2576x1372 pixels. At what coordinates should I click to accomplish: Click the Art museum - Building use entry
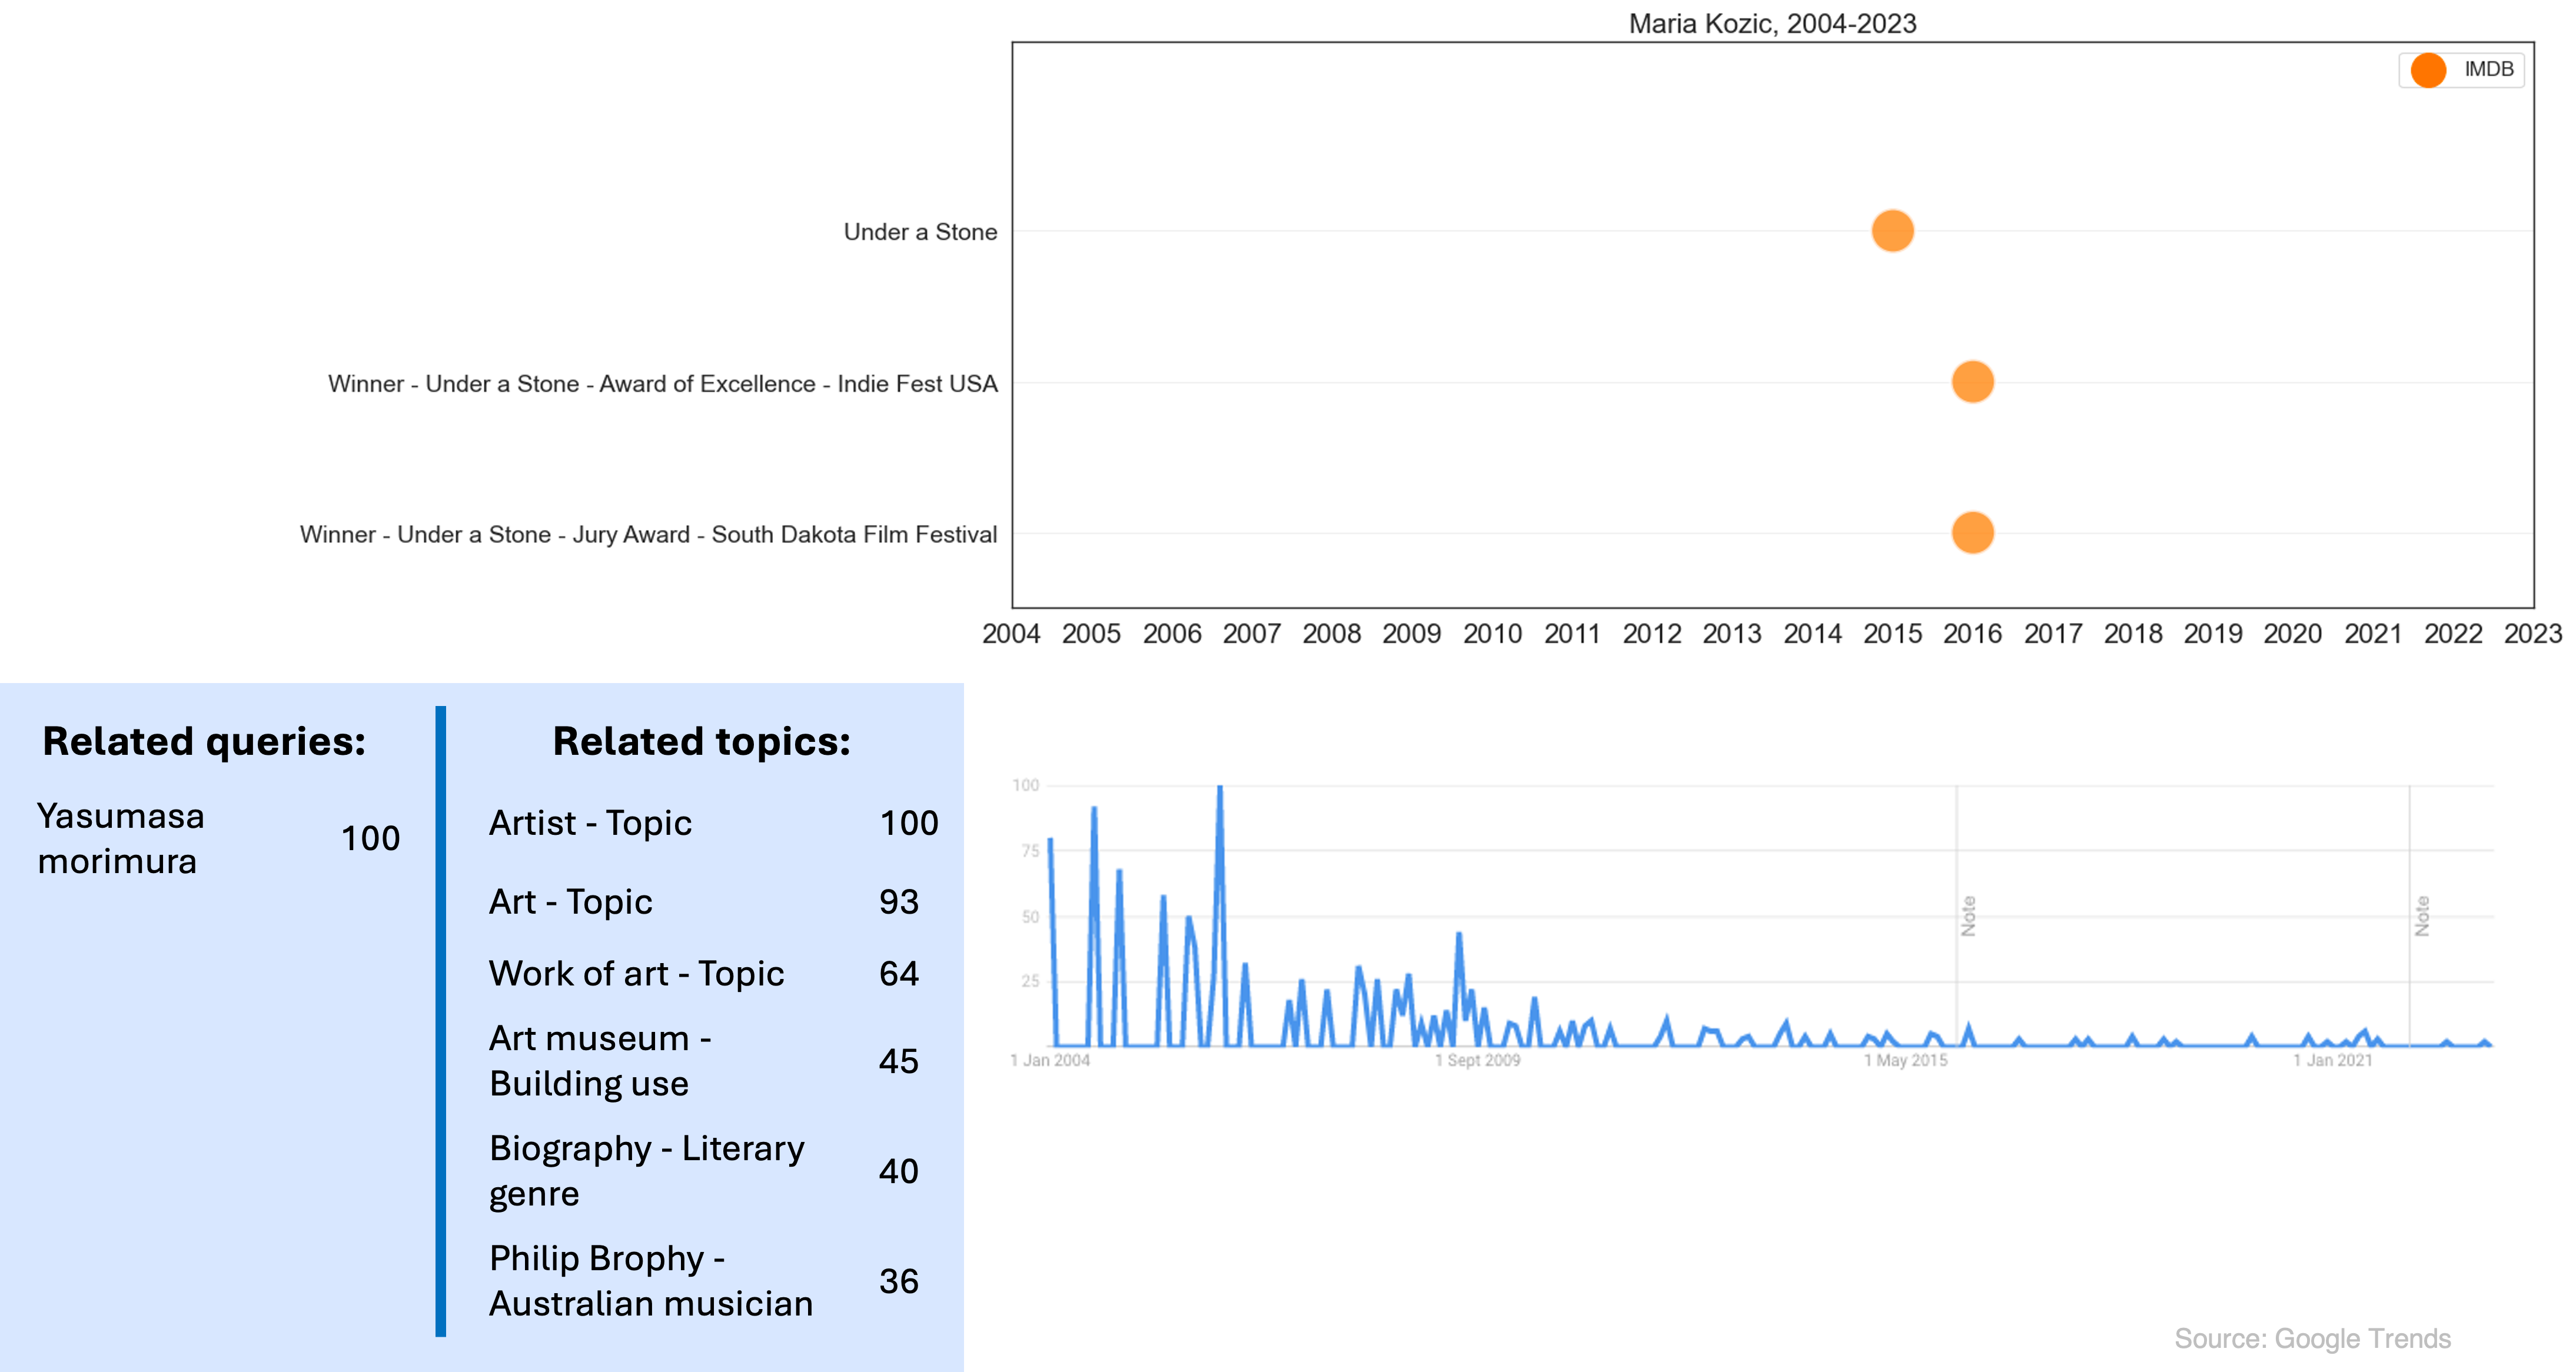pyautogui.click(x=600, y=1061)
